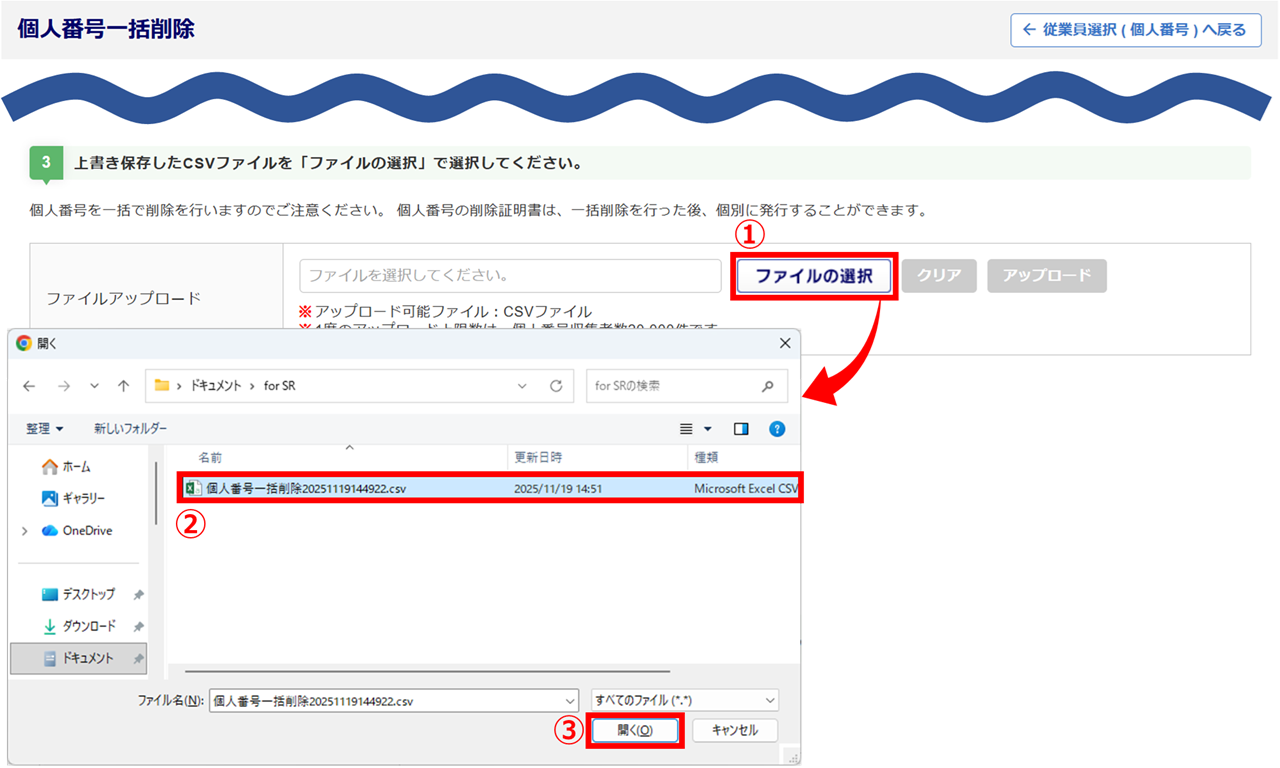Refresh the for SR folder view
The height and width of the screenshot is (768, 1280).
click(x=556, y=386)
